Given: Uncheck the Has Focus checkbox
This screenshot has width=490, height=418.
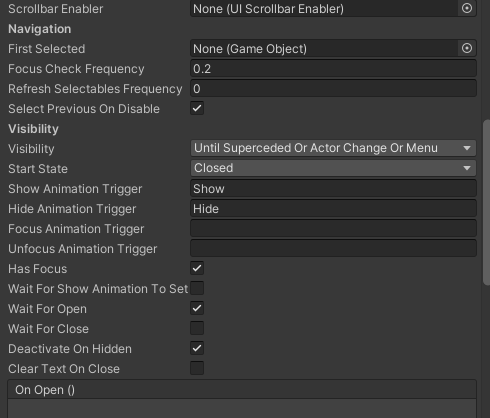Looking at the screenshot, I should [x=197, y=268].
